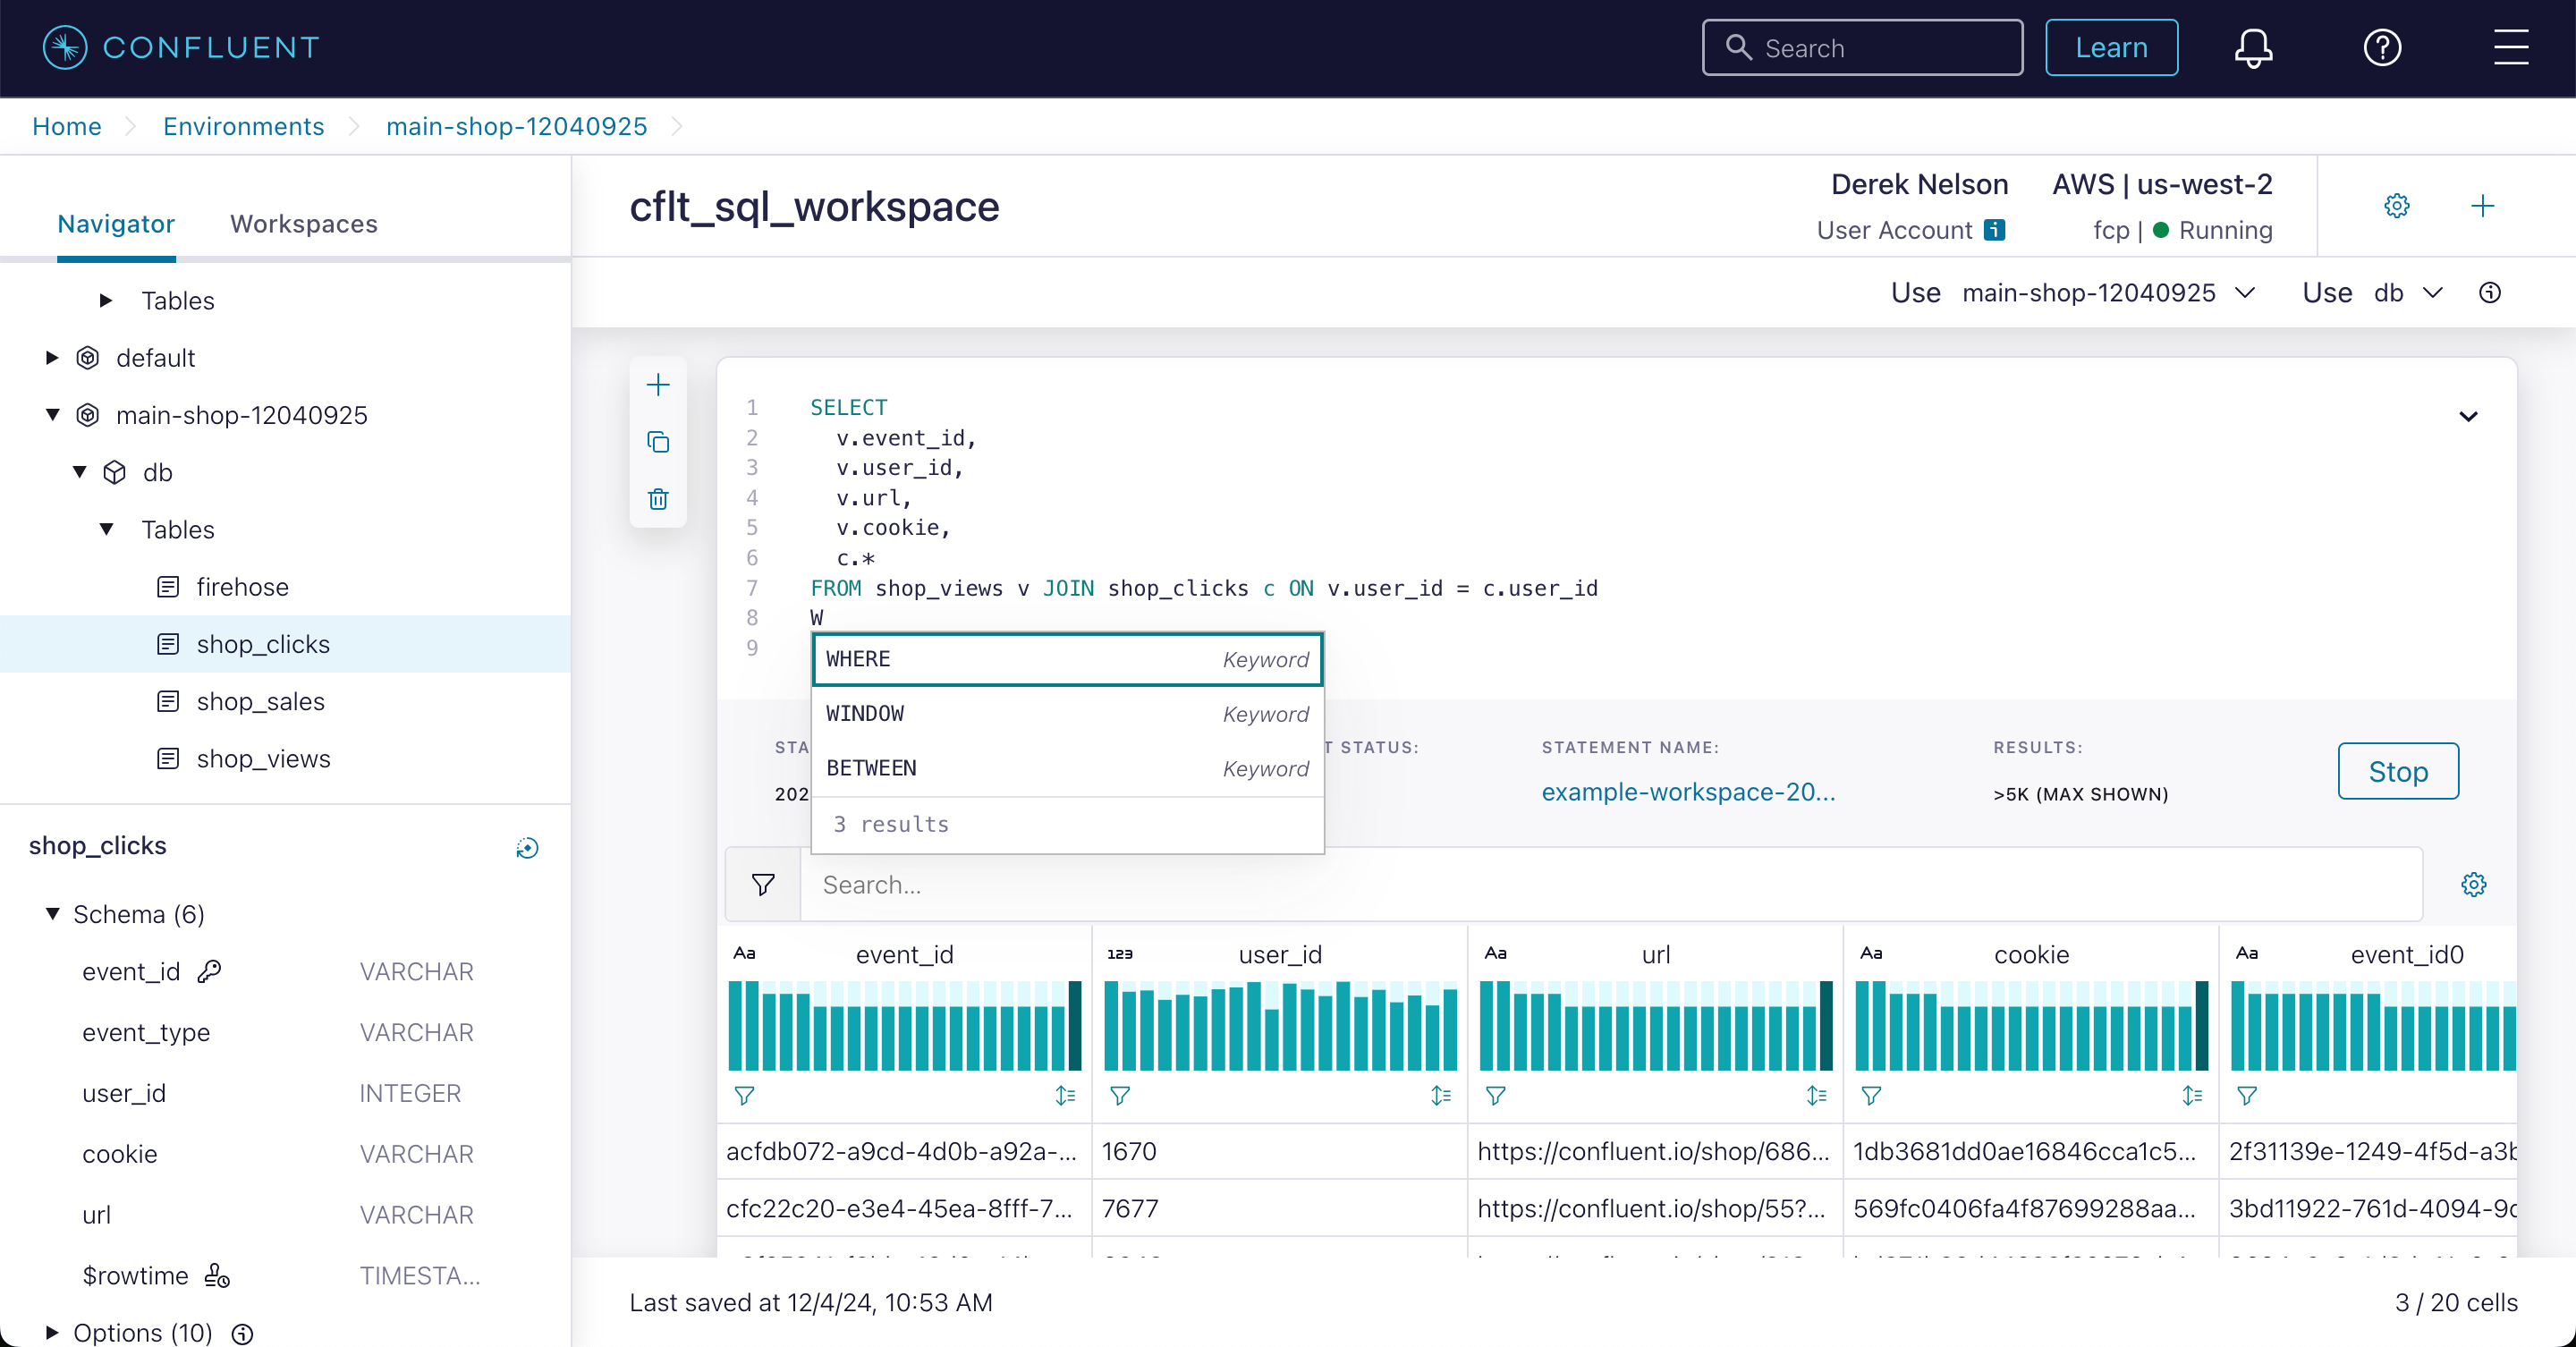
Task: Refresh the shop_clicks schema panel
Action: [527, 848]
